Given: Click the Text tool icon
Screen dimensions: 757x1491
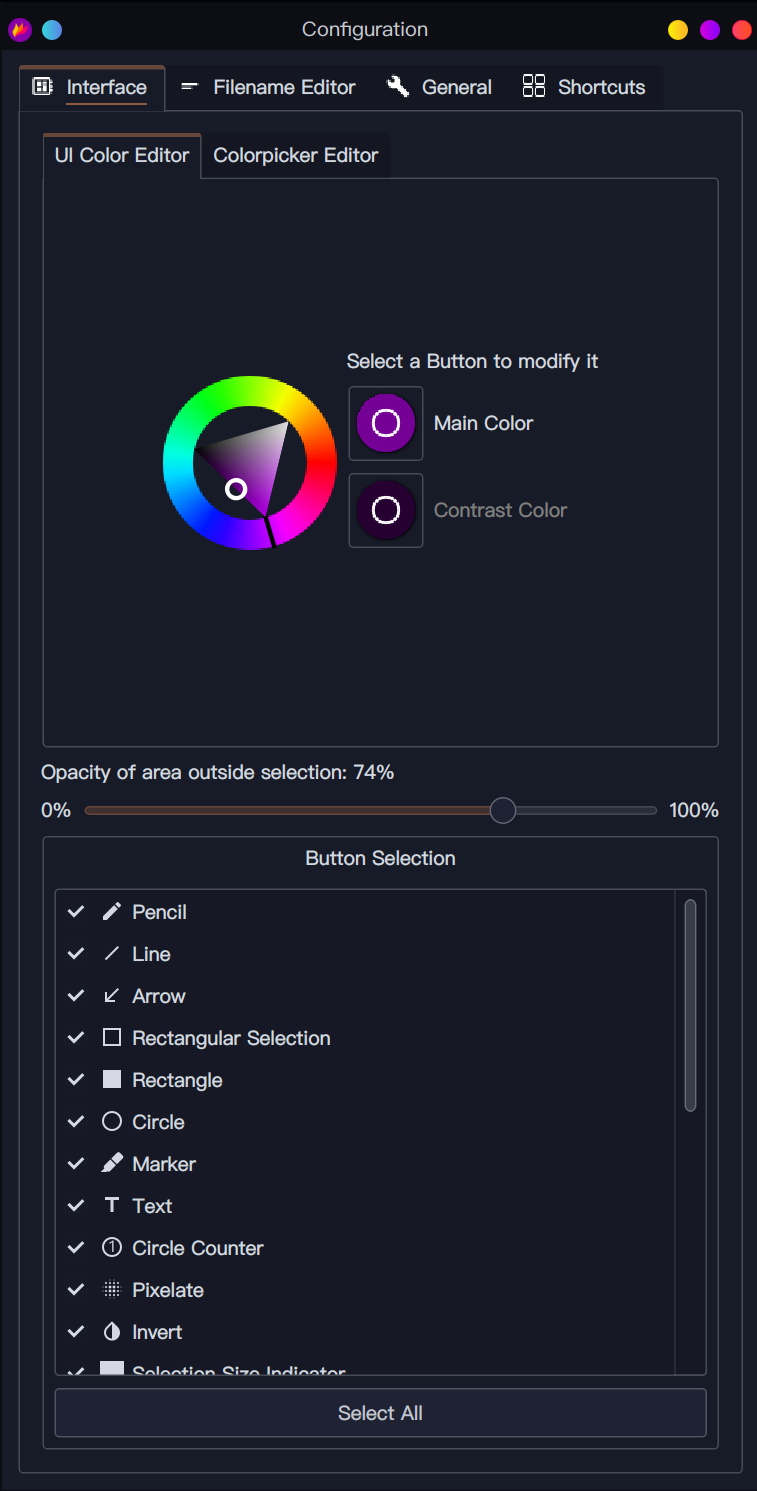Looking at the screenshot, I should tap(112, 1206).
